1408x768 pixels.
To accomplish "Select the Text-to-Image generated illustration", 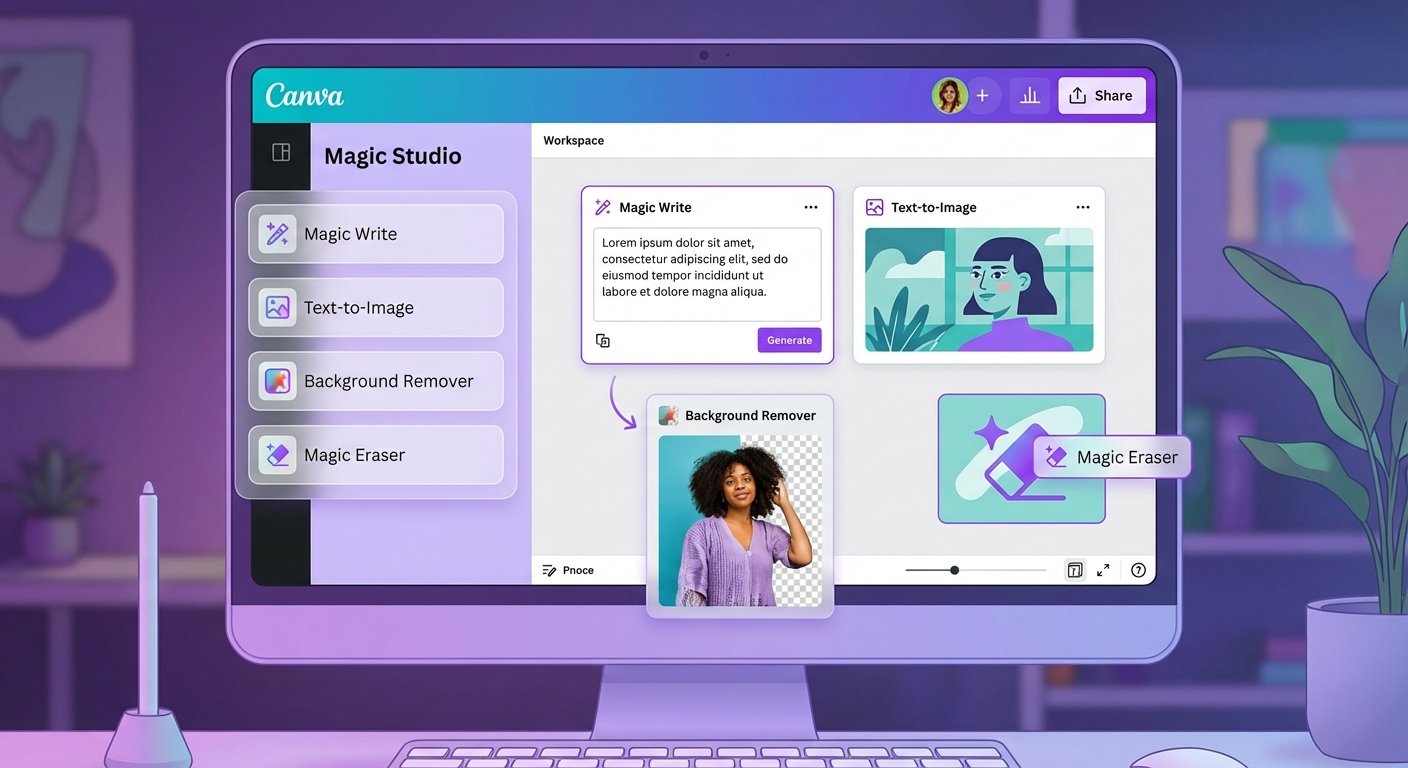I will tap(978, 290).
